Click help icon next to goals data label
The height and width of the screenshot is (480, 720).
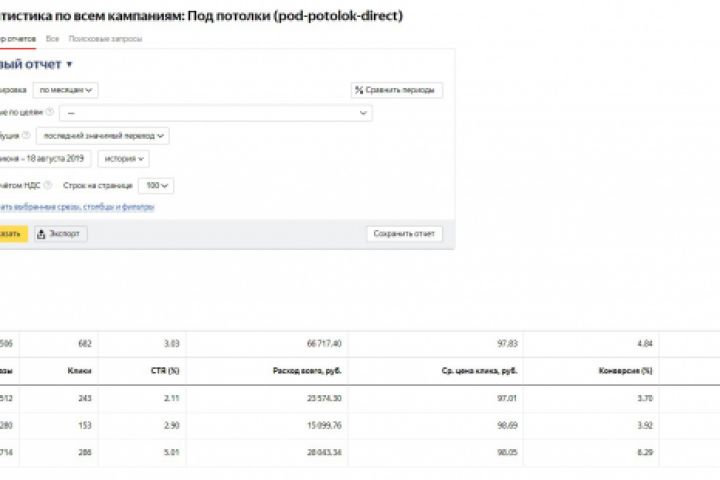[x=50, y=112]
